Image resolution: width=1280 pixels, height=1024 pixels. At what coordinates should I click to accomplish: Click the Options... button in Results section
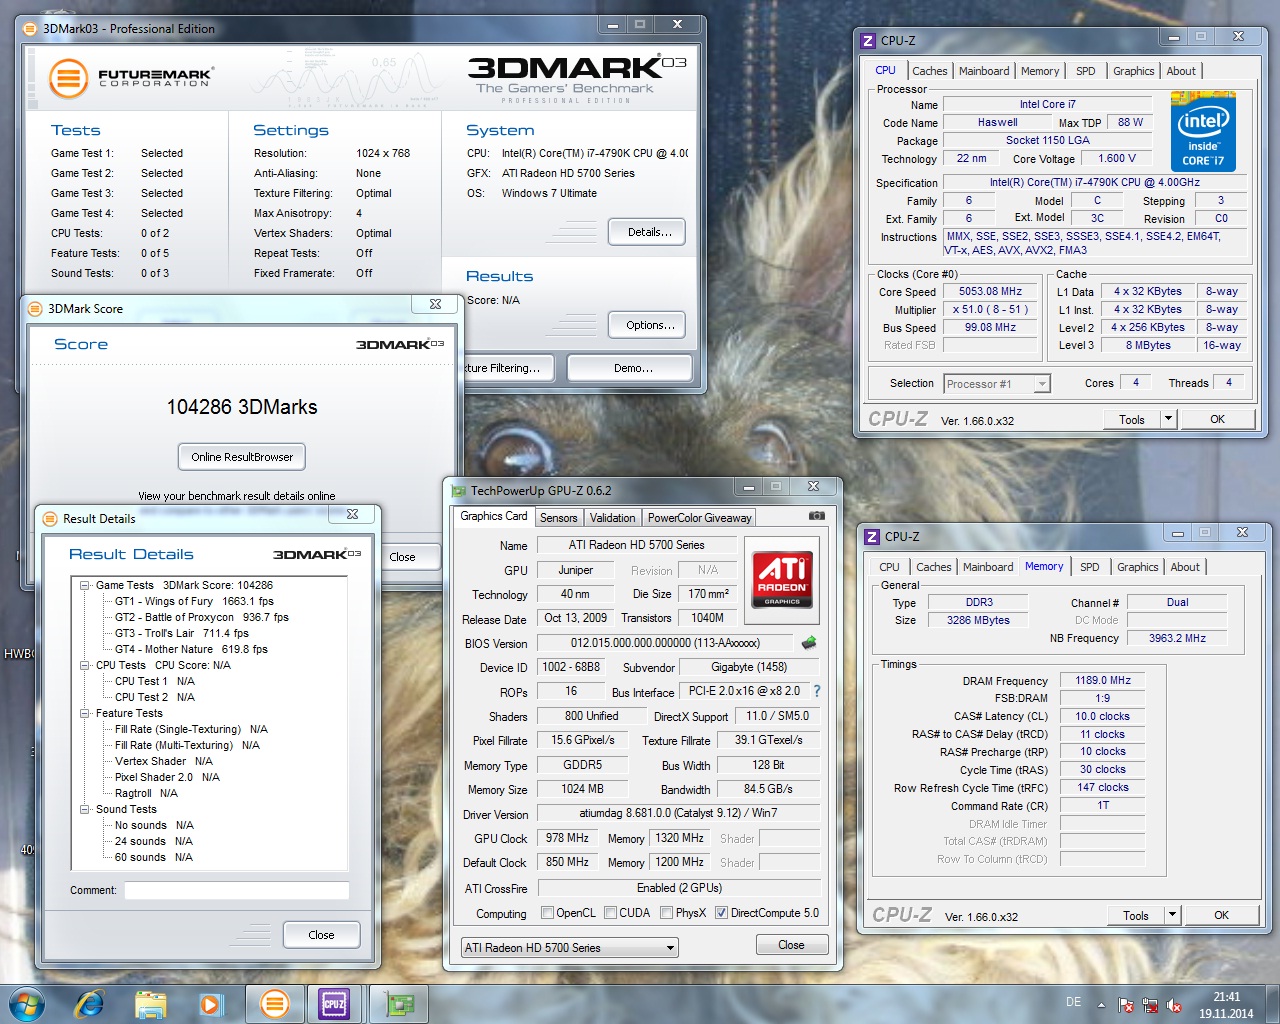pos(647,325)
